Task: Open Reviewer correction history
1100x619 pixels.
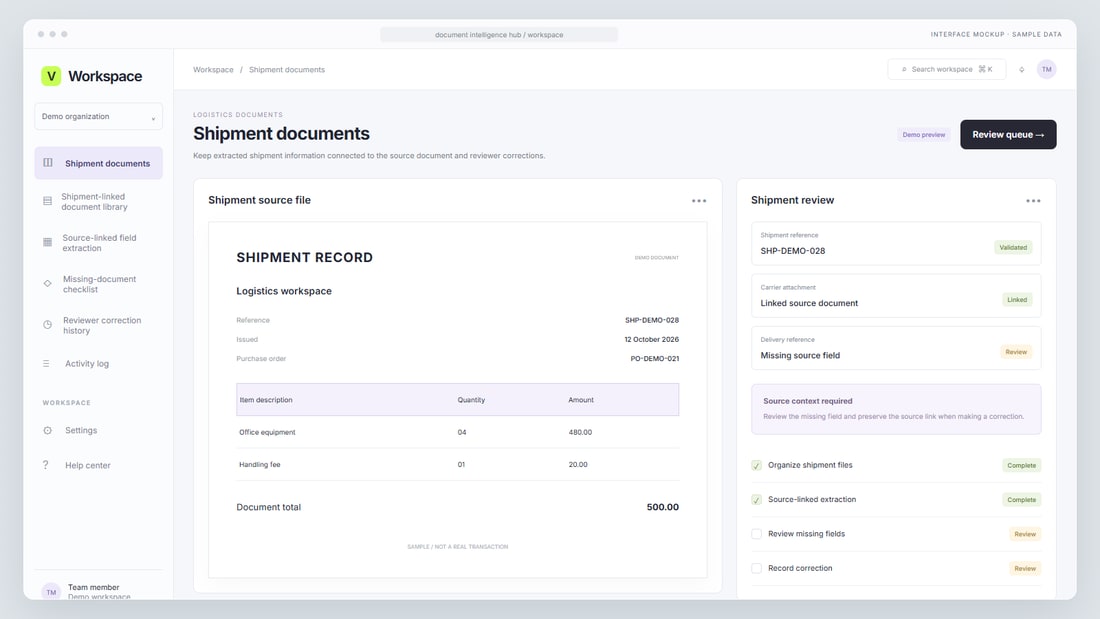Action: [x=98, y=325]
